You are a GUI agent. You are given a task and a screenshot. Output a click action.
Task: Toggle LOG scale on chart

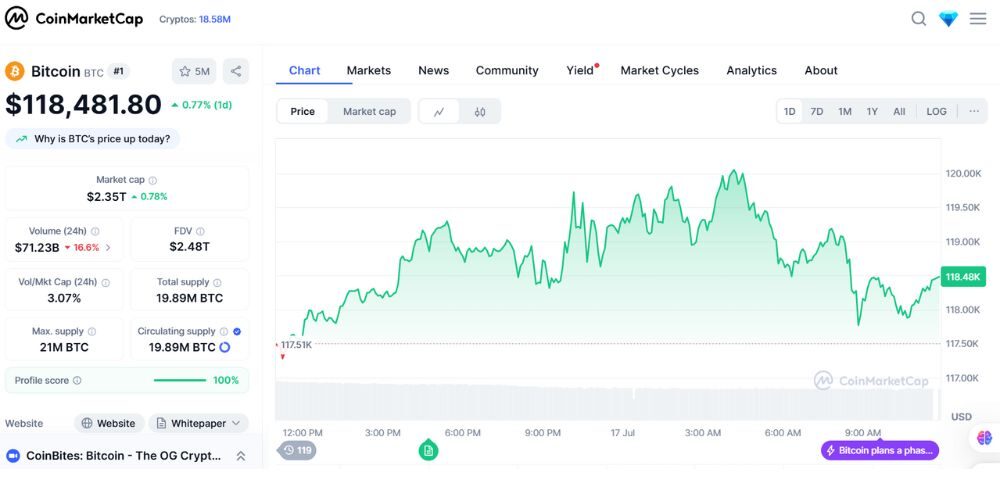[936, 112]
